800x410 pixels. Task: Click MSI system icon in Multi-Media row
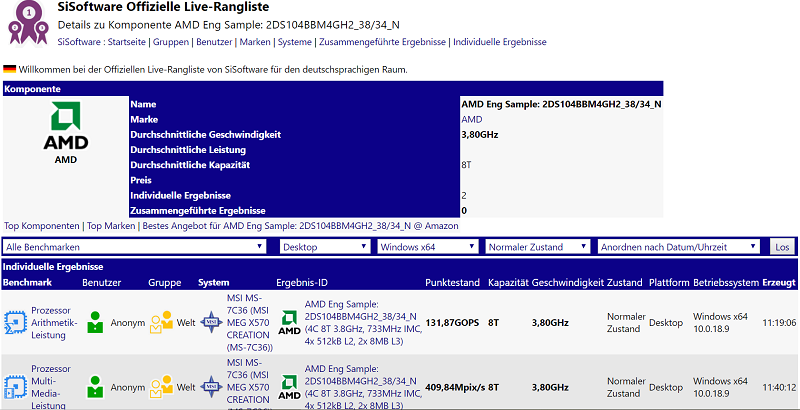[210, 388]
